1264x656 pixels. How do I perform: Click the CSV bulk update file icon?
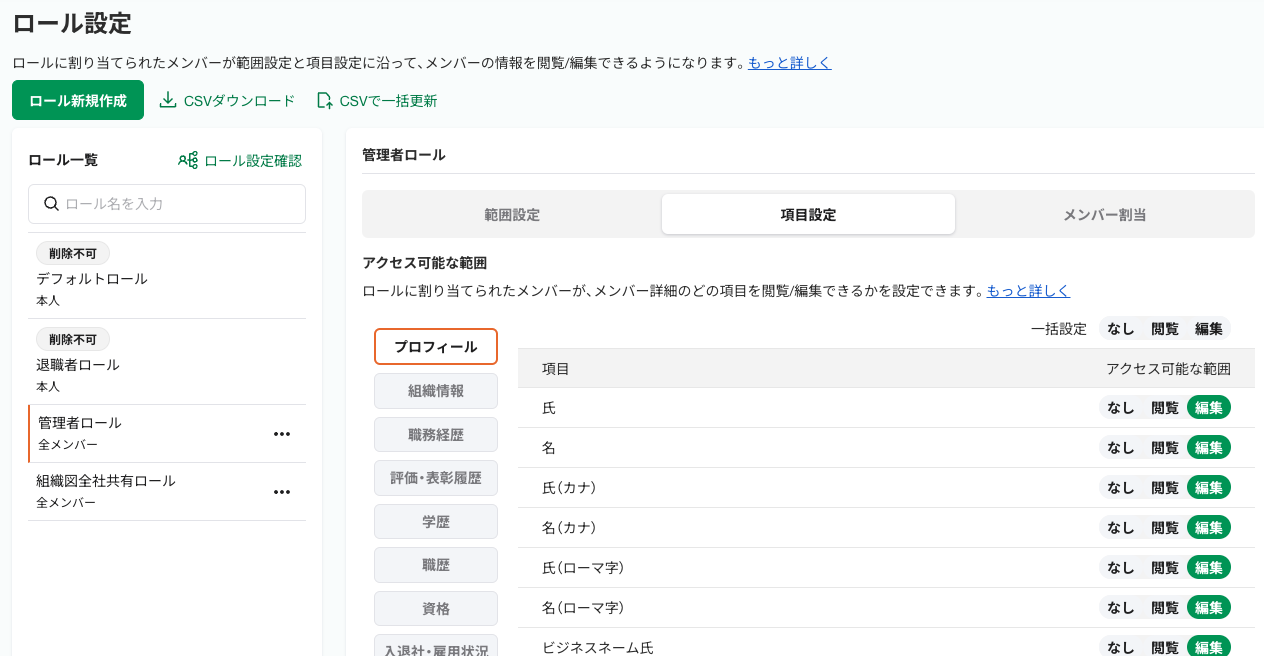coord(324,100)
